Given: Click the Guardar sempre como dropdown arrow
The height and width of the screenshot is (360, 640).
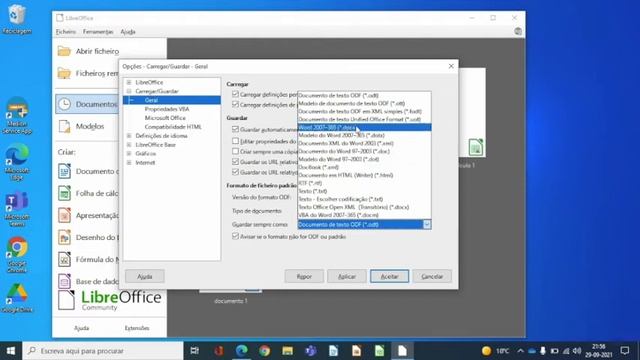Looking at the screenshot, I should pyautogui.click(x=427, y=224).
